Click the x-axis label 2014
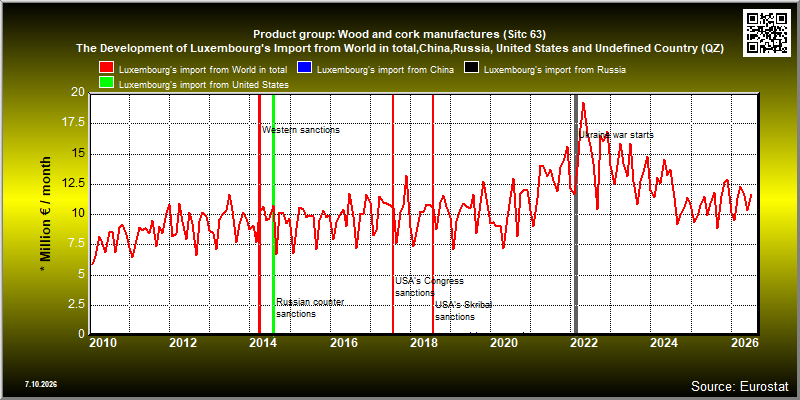 (x=263, y=342)
